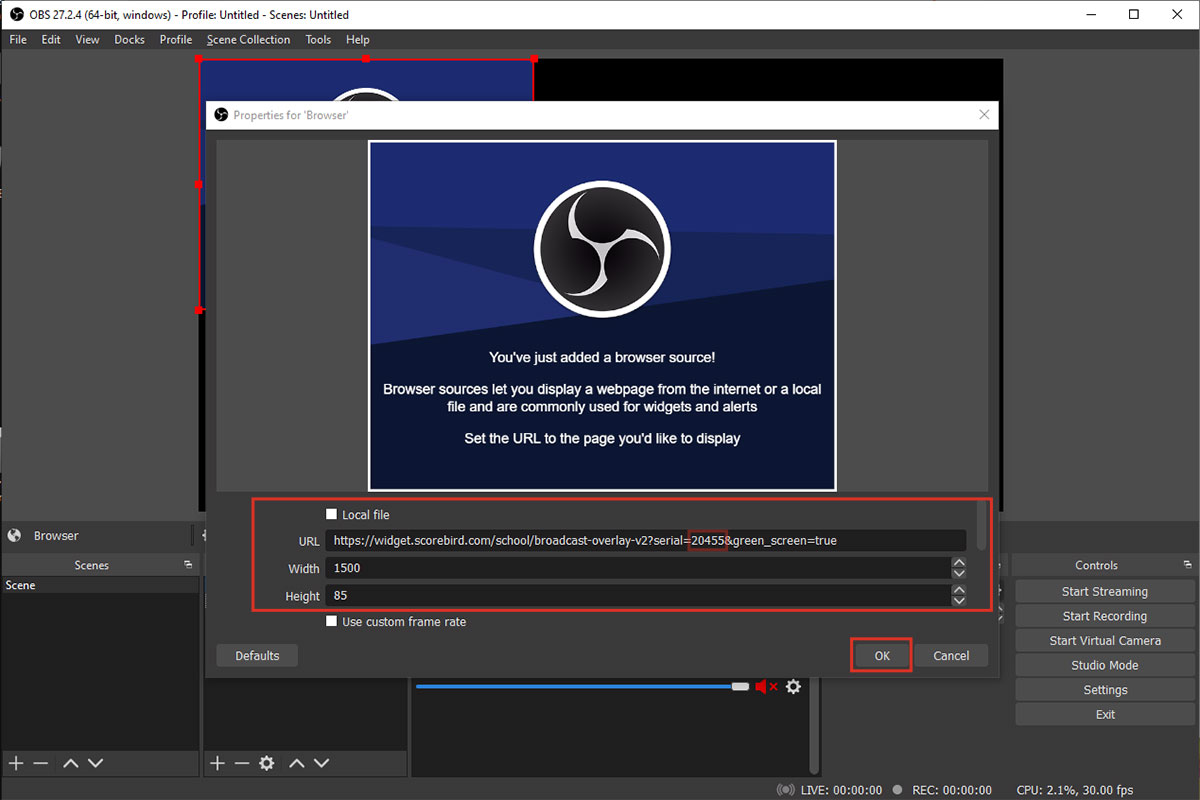Open OBS Settings from Controls
Image resolution: width=1200 pixels, height=800 pixels.
point(1105,690)
